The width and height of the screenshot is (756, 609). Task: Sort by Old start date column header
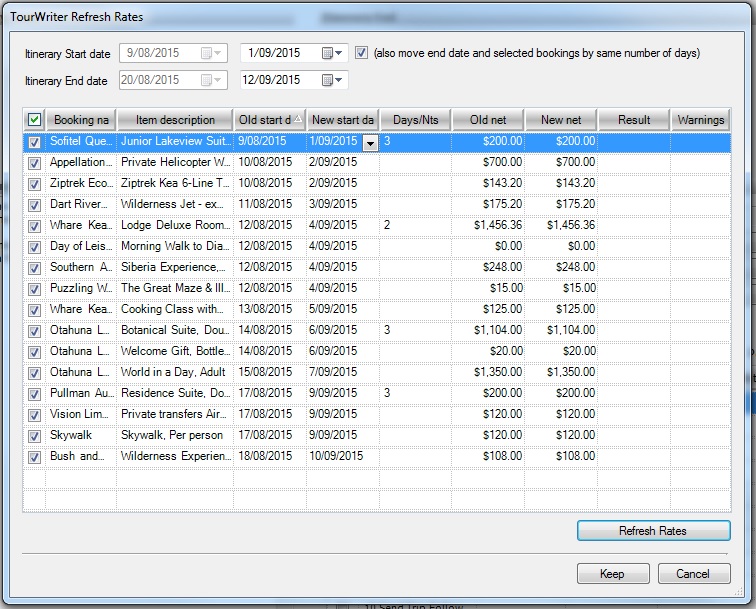[269, 120]
